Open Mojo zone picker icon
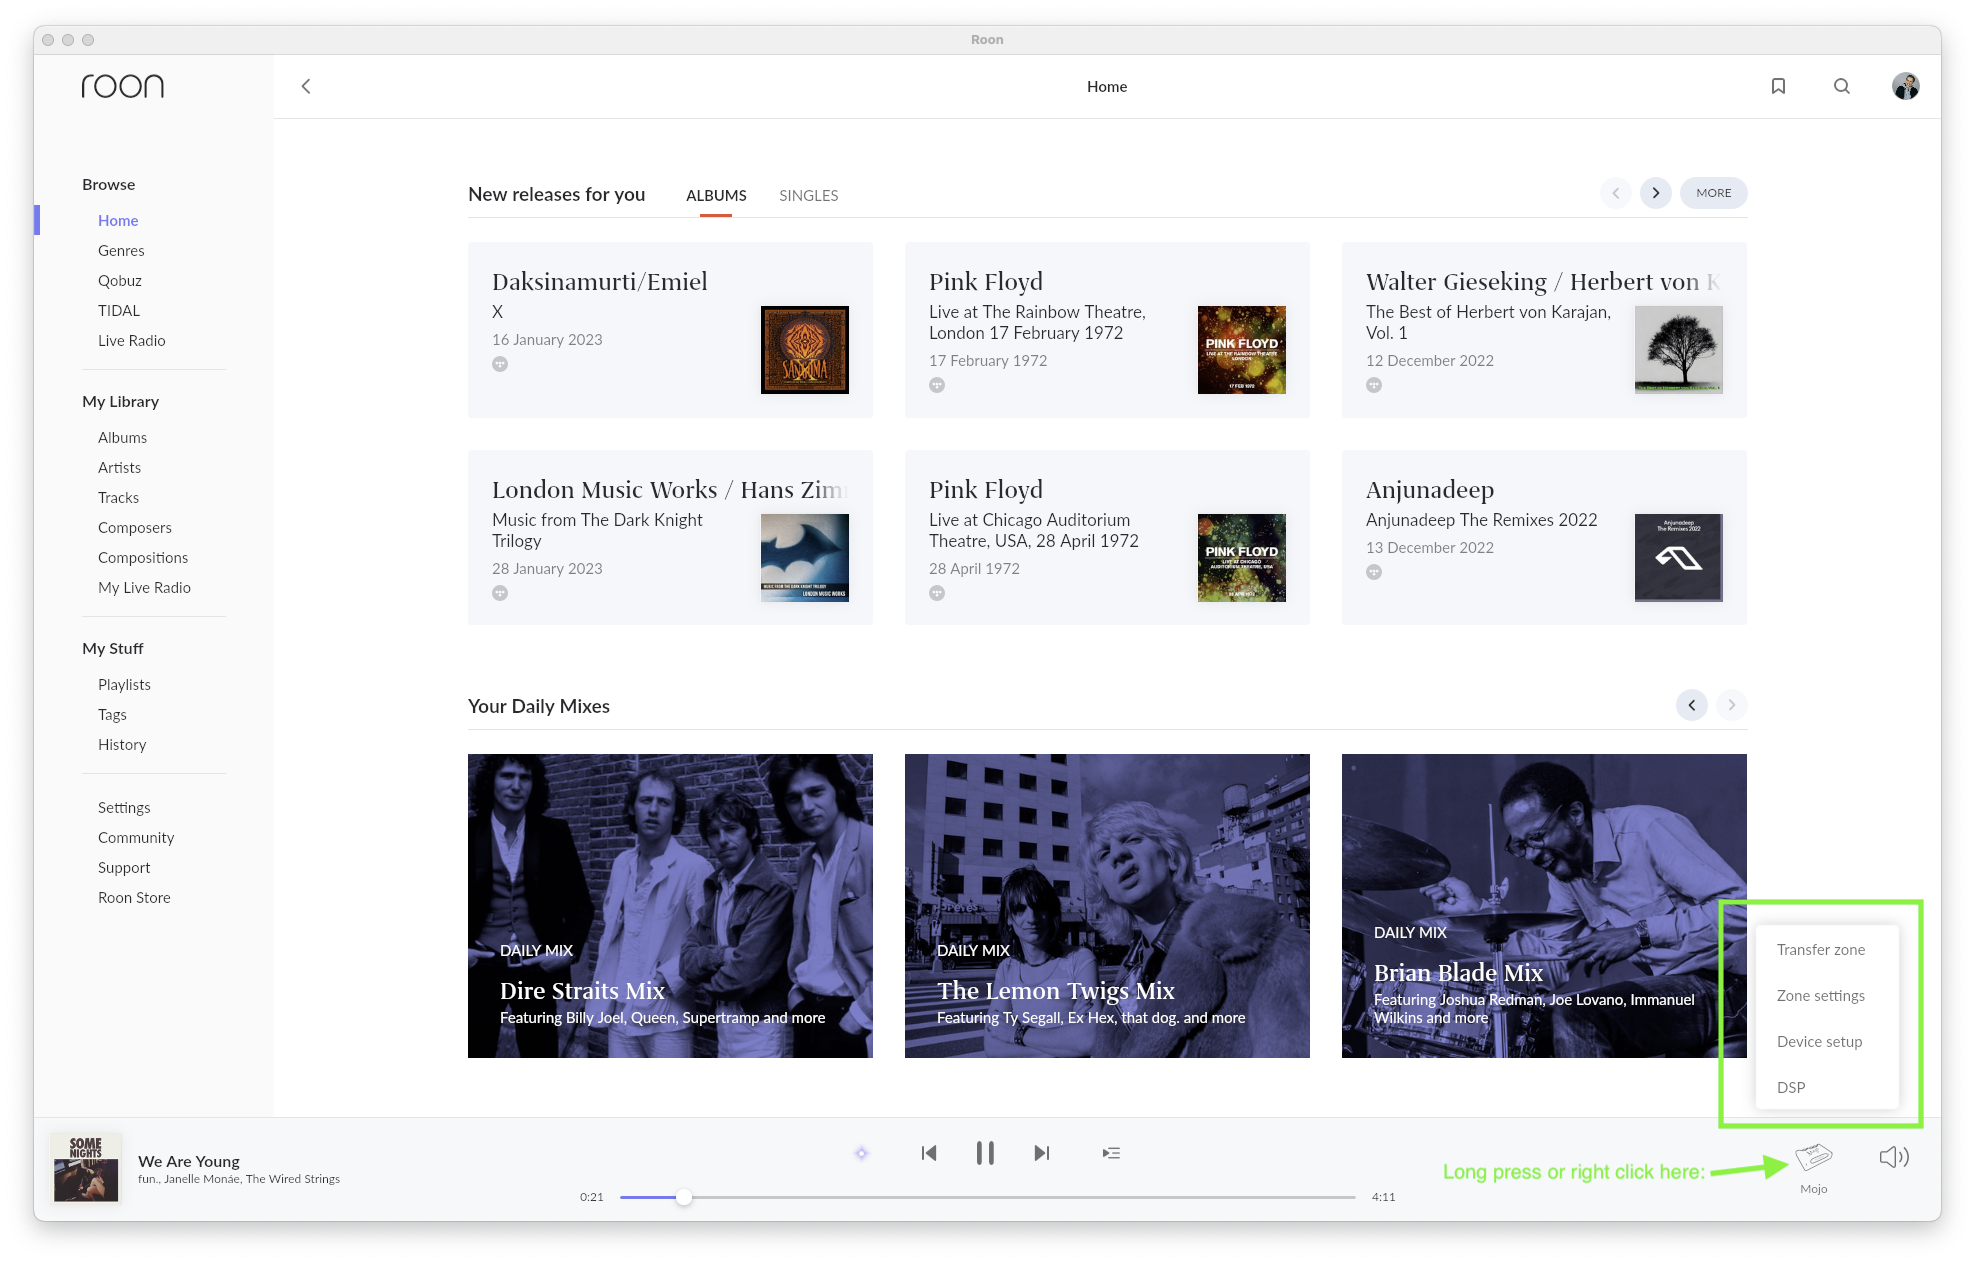The width and height of the screenshot is (1975, 1263). 1813,1158
